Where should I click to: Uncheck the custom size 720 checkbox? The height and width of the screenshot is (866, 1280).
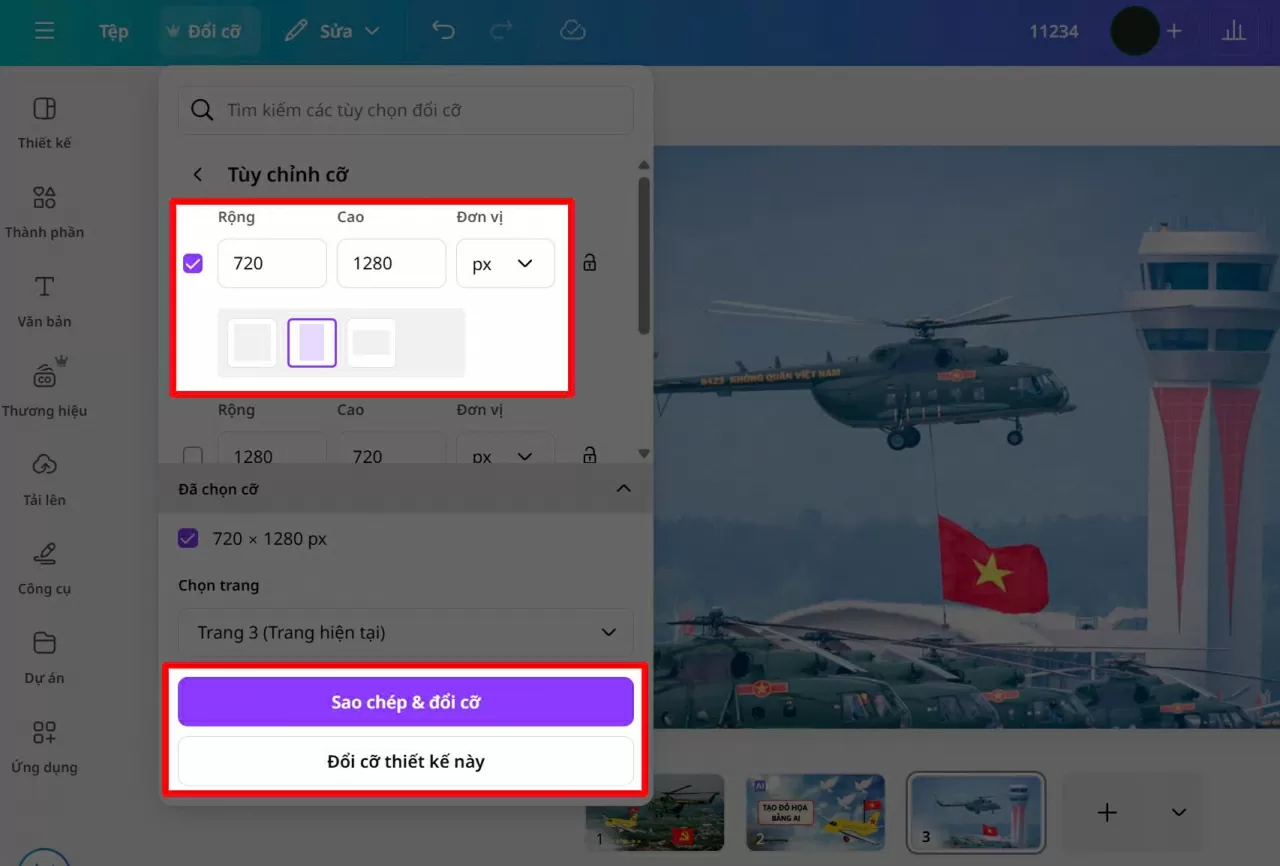193,263
